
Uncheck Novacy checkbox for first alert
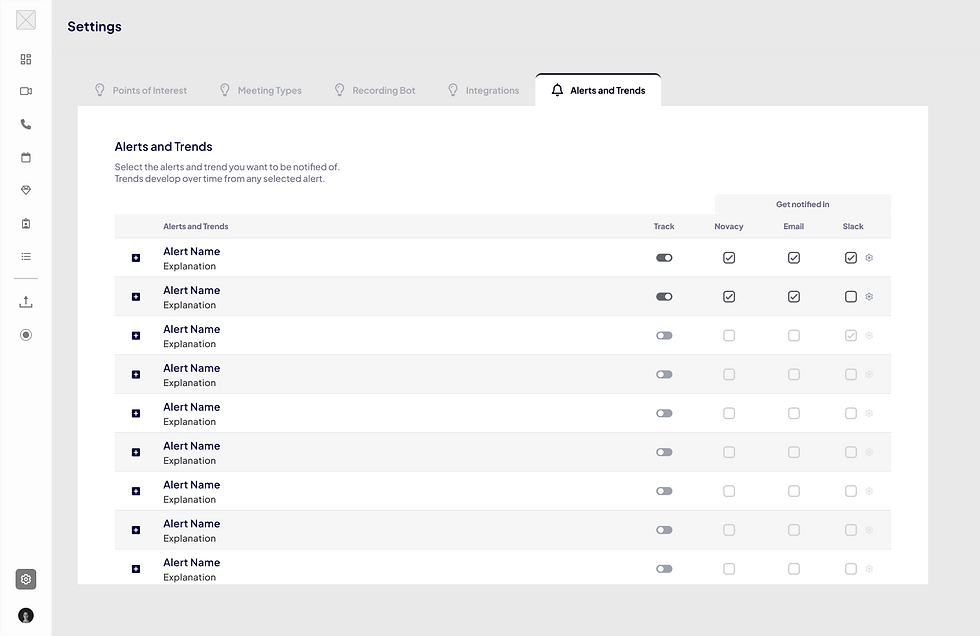(x=729, y=258)
